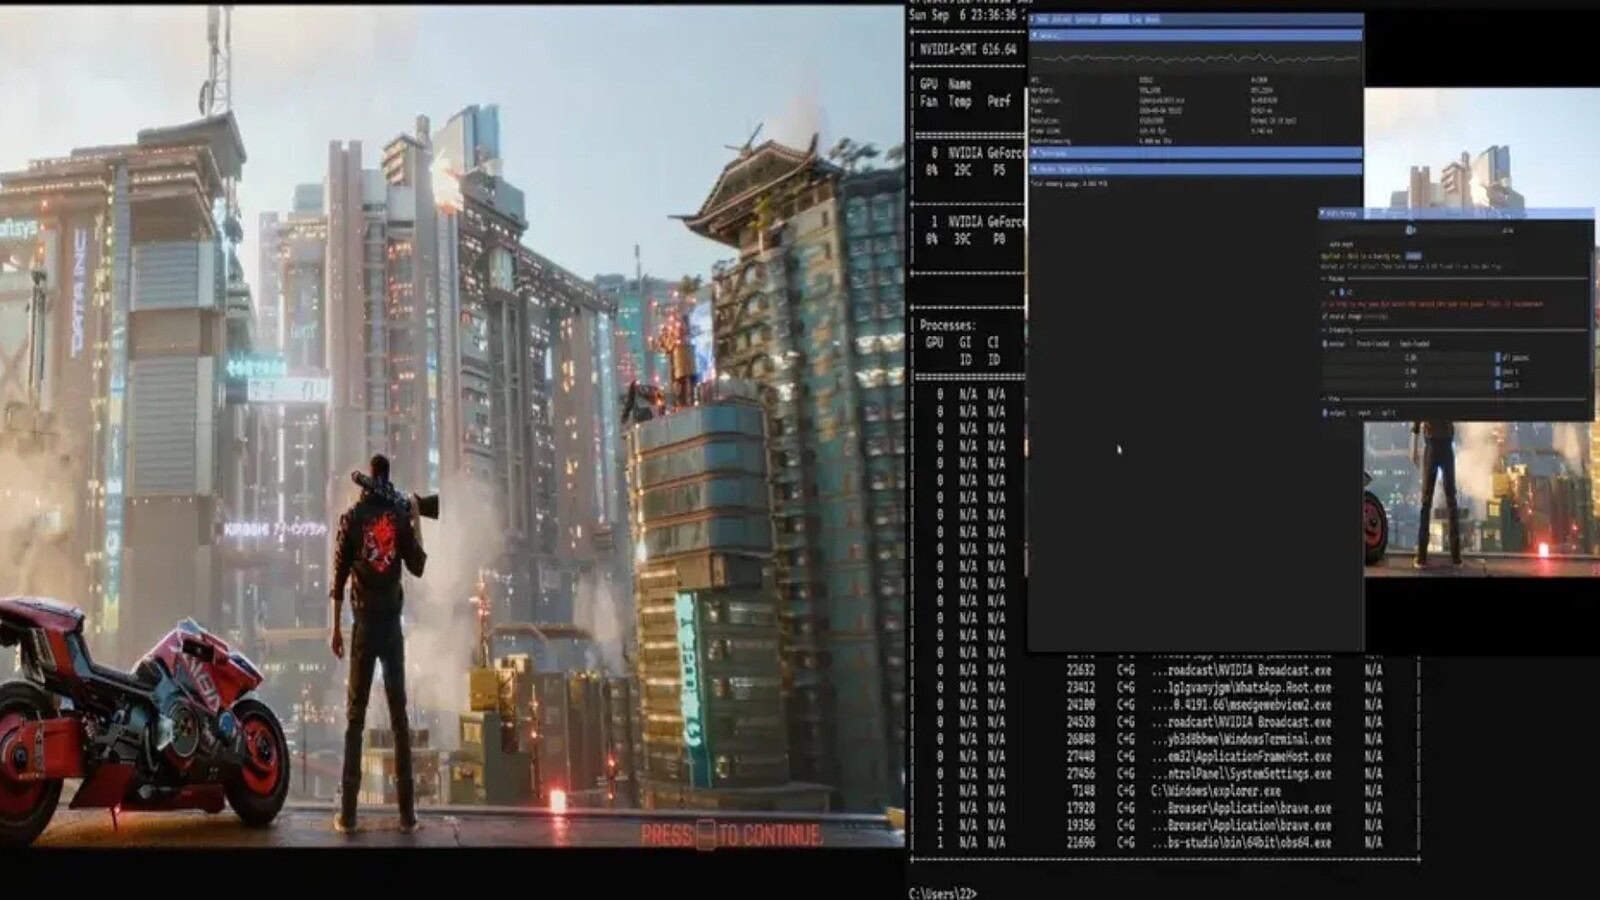Toggle the 'pass 2' checkbox
The width and height of the screenshot is (1600, 900).
(x=1498, y=384)
